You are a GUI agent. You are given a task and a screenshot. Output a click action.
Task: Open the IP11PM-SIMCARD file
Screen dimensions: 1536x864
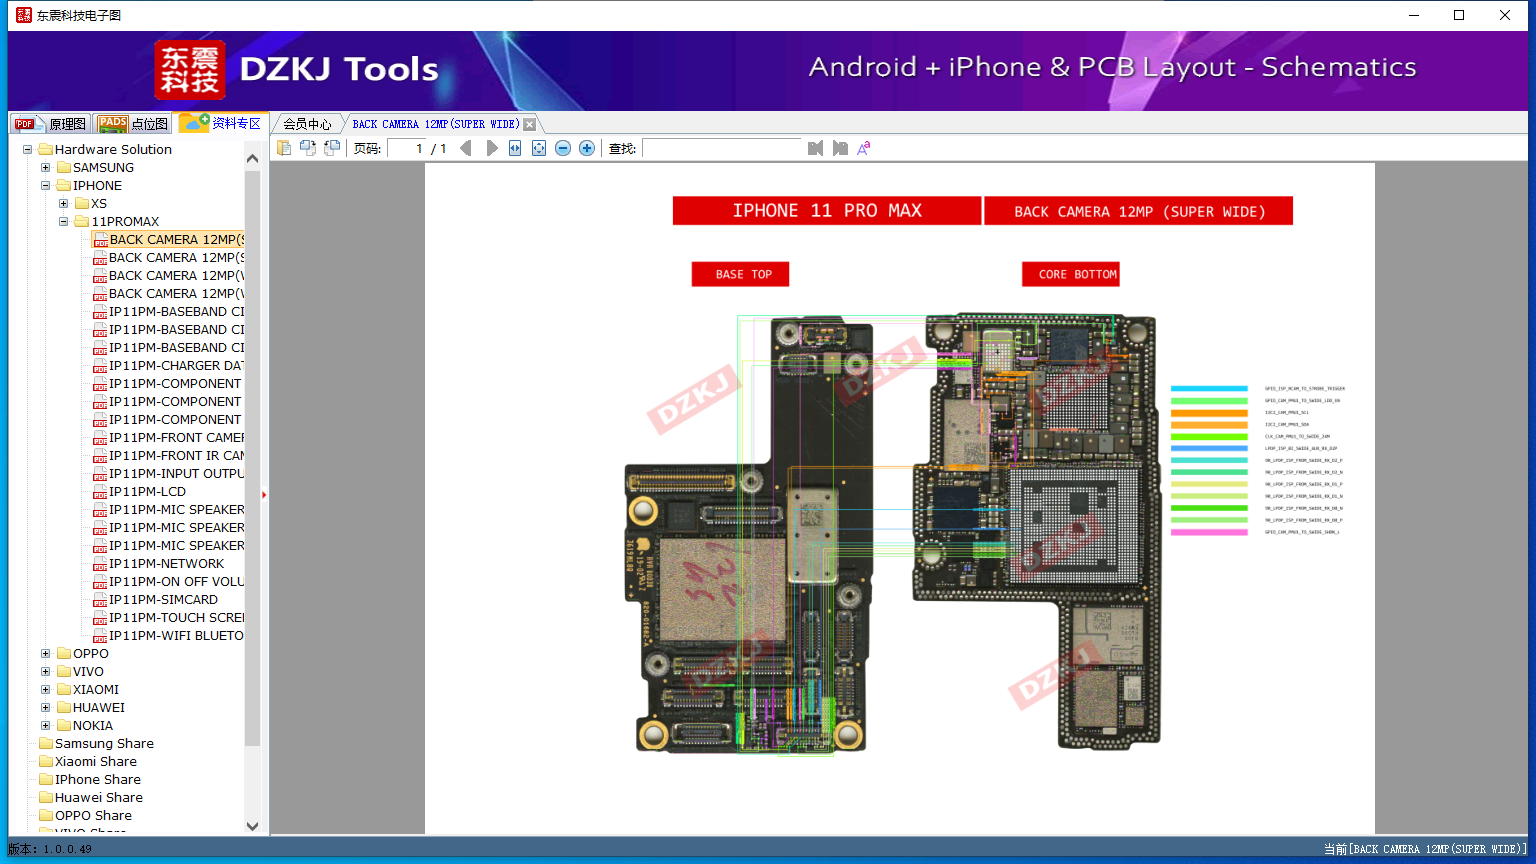[155, 600]
